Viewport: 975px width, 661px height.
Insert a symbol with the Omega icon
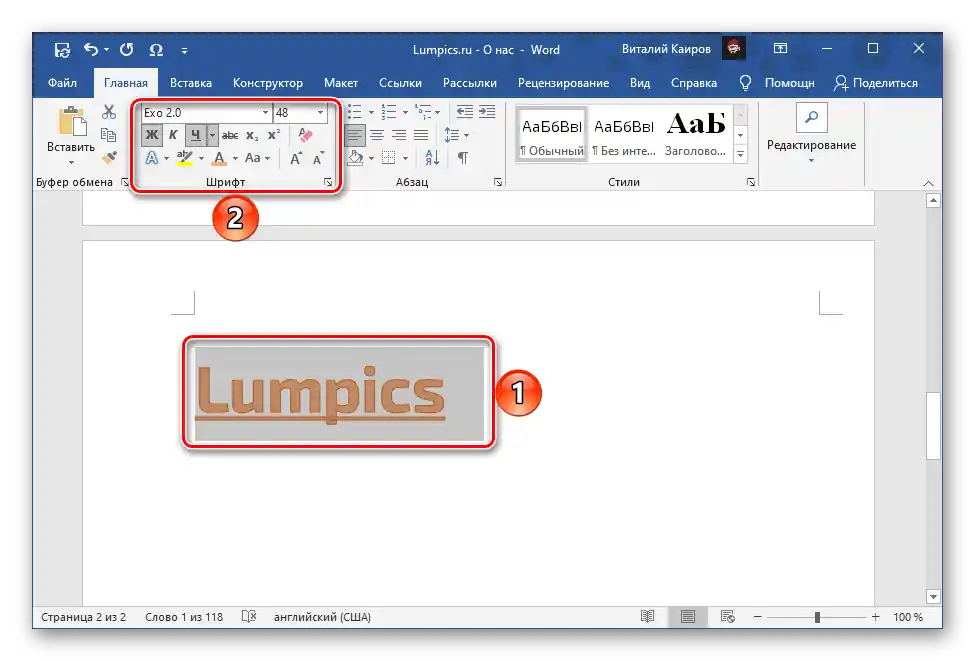[x=156, y=50]
